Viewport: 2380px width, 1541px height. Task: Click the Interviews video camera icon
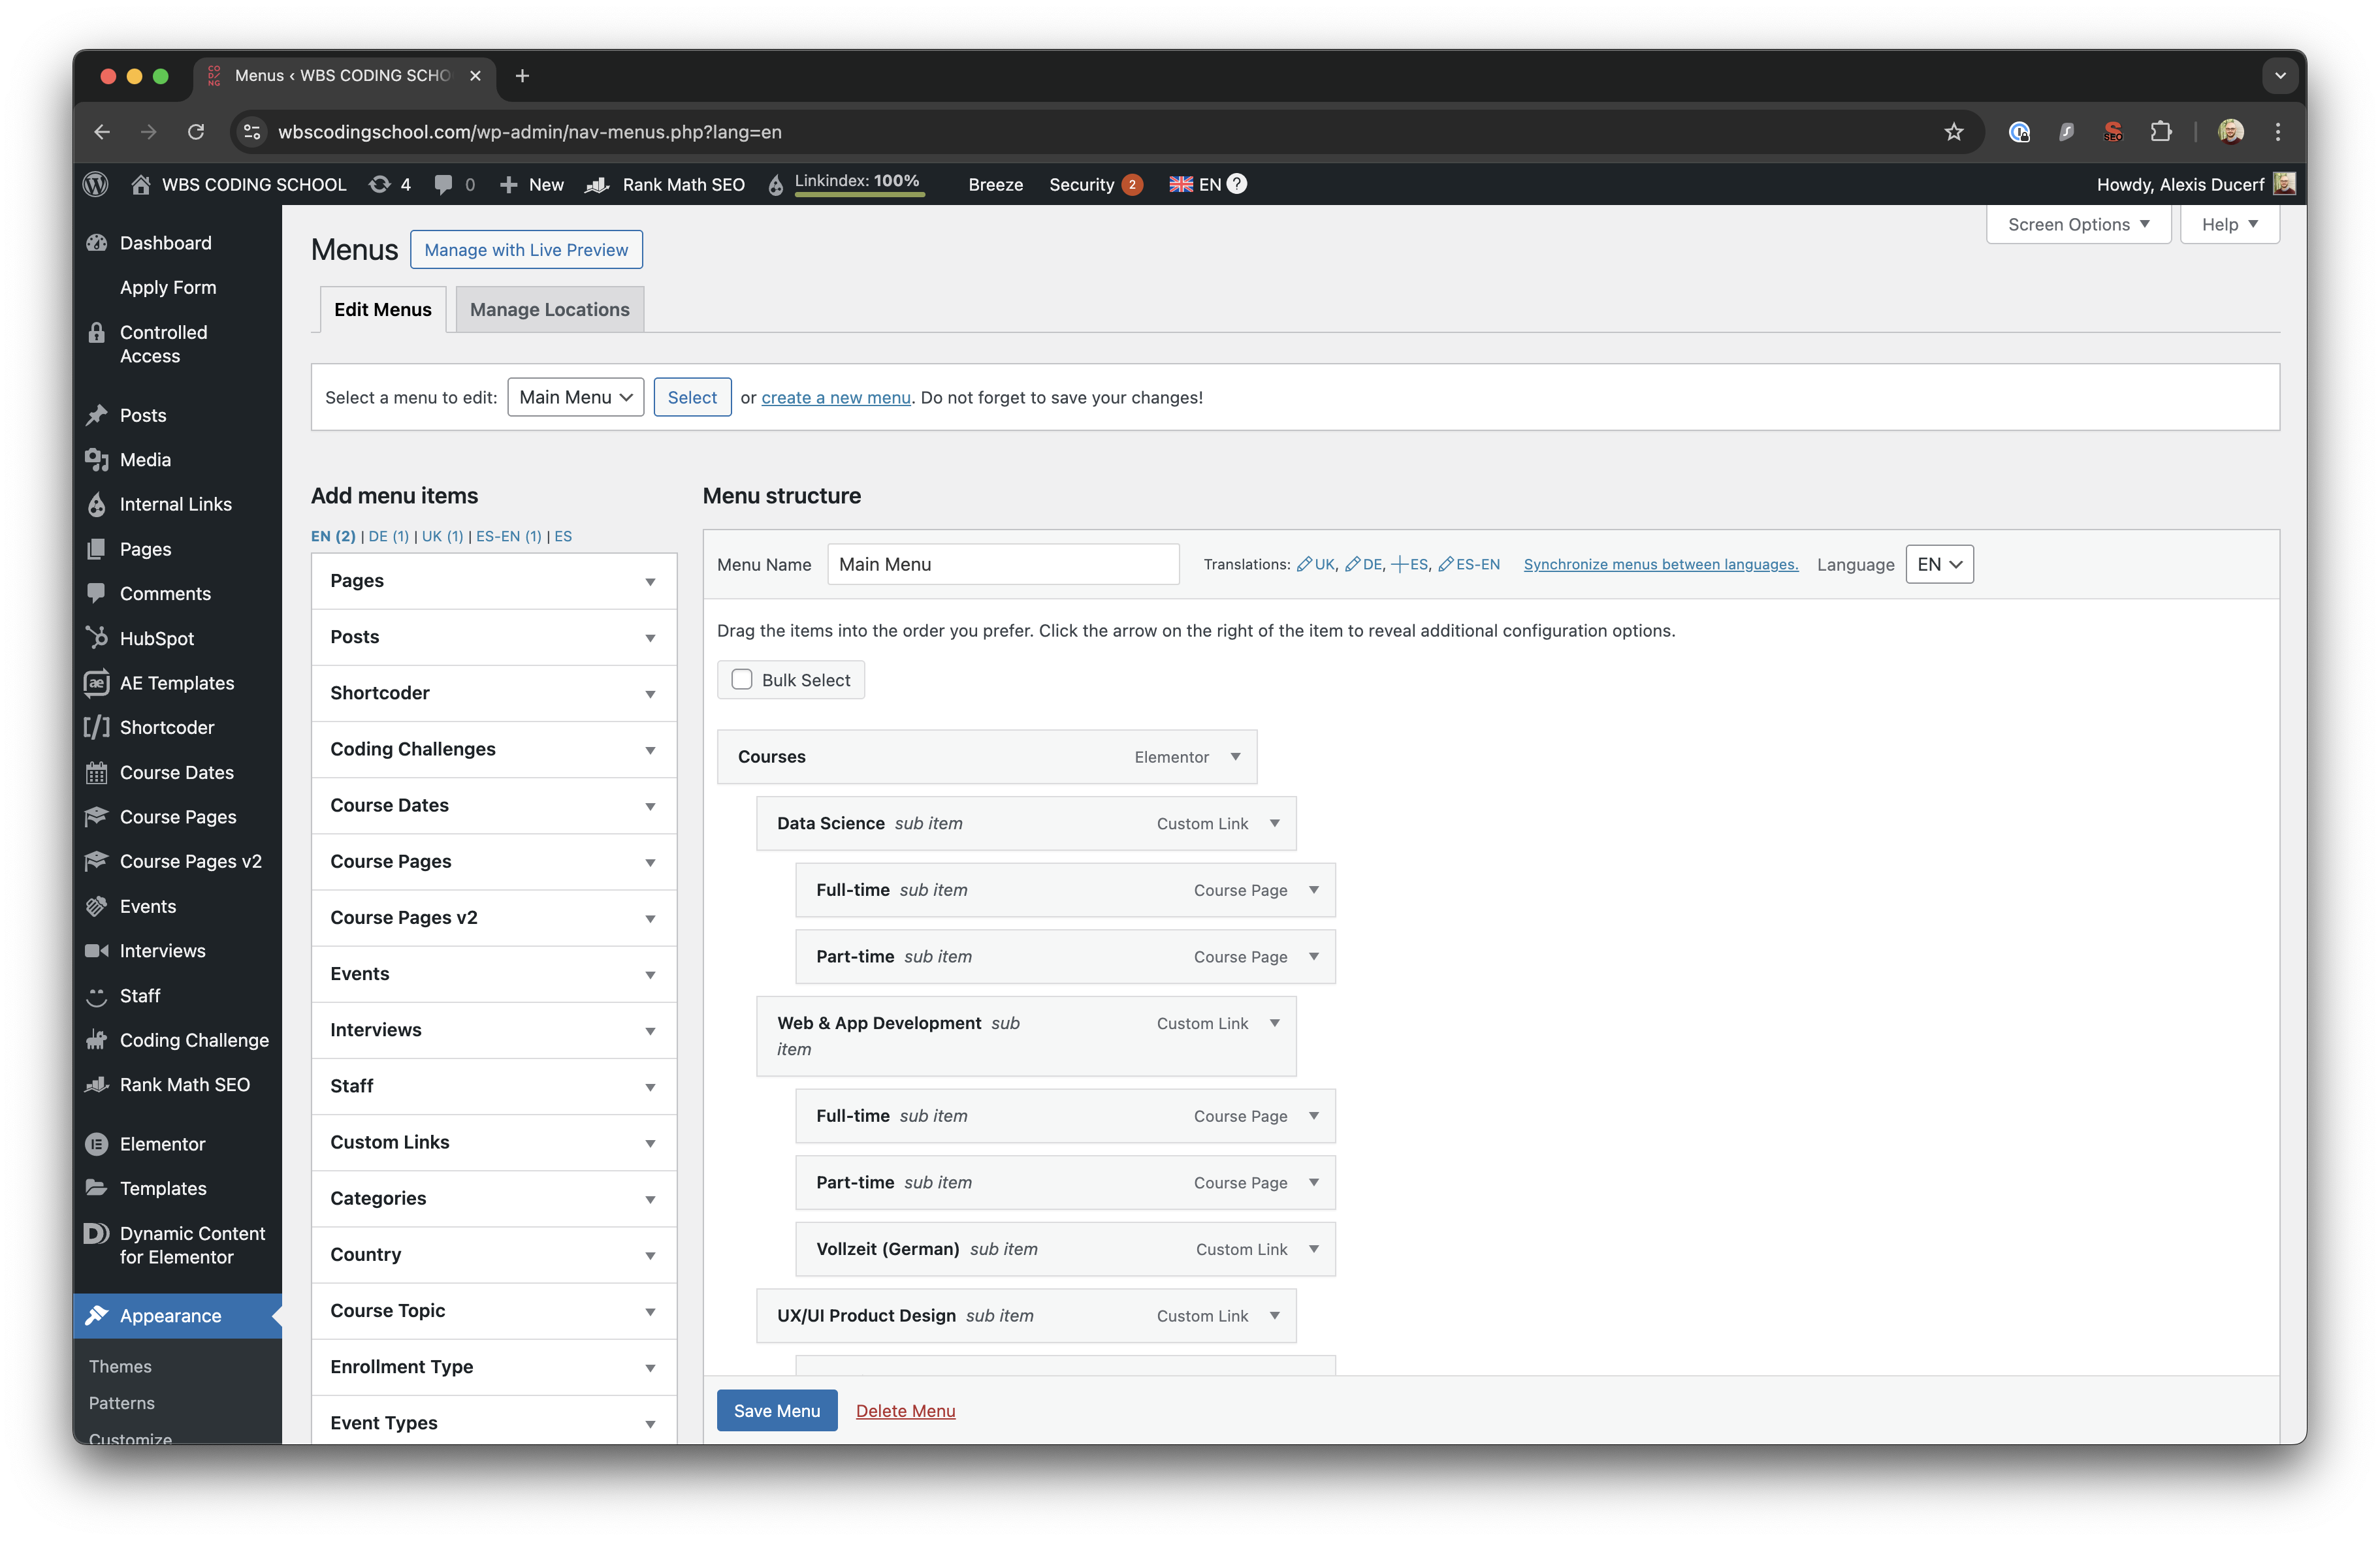pyautogui.click(x=97, y=951)
